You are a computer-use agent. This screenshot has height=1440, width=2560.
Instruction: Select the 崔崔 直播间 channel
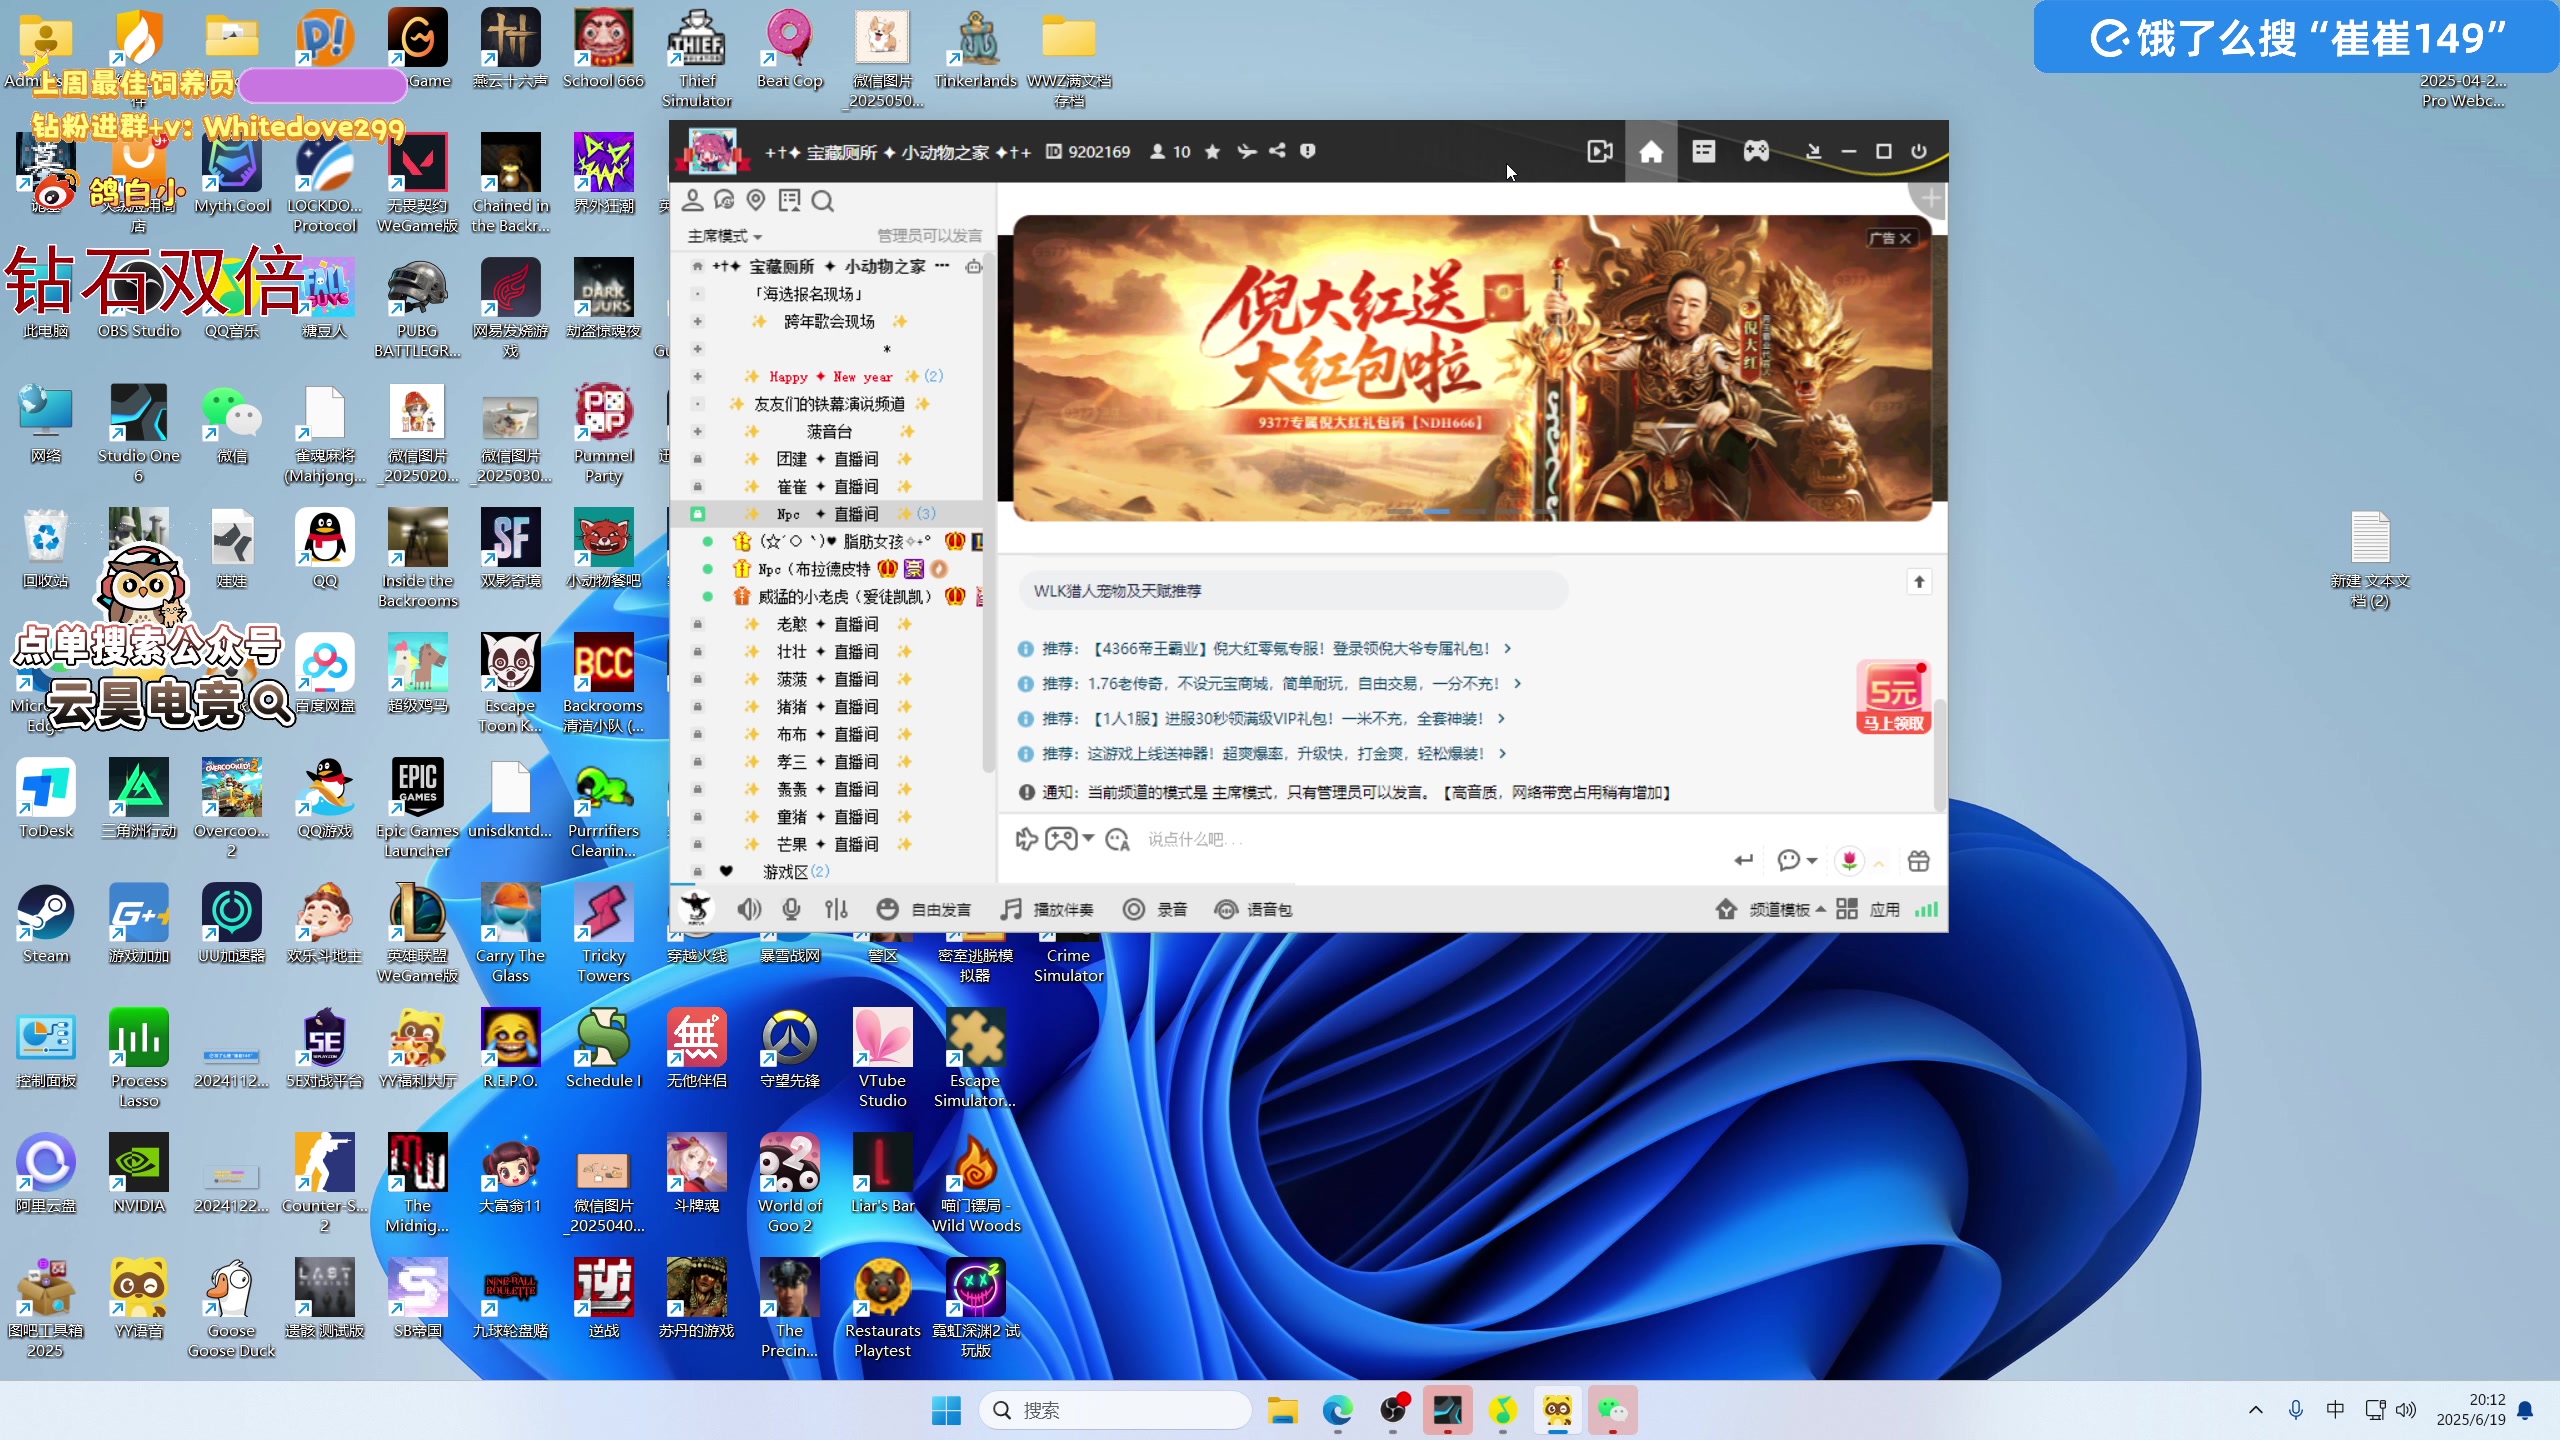[x=828, y=486]
